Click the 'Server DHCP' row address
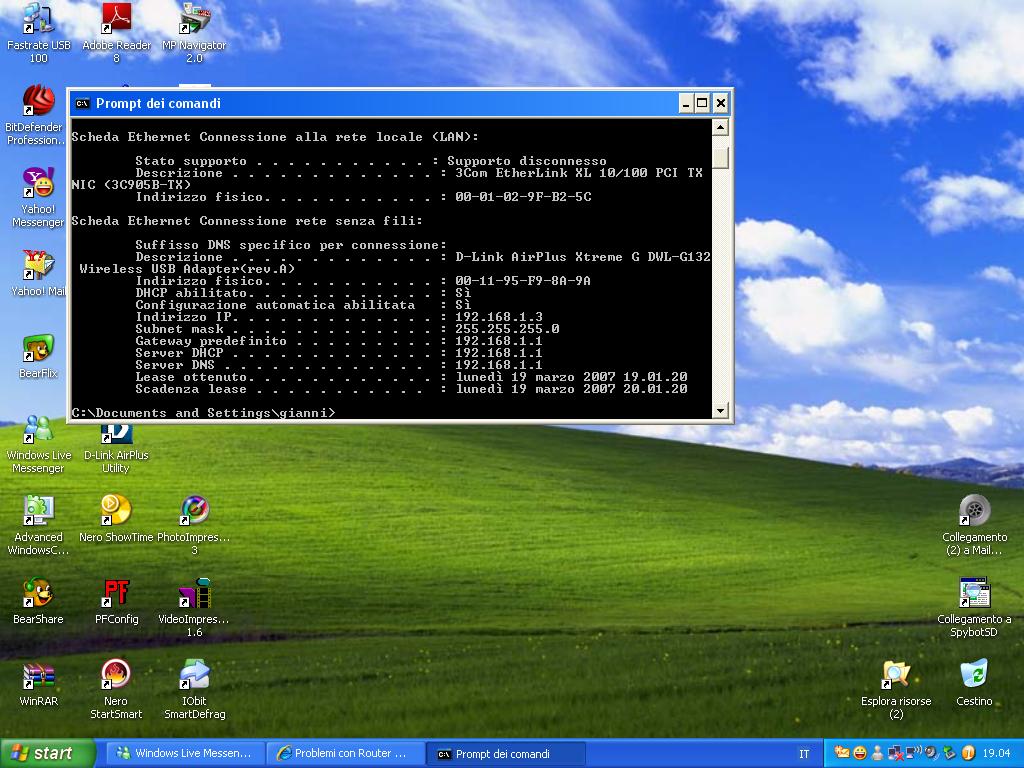 [499, 353]
